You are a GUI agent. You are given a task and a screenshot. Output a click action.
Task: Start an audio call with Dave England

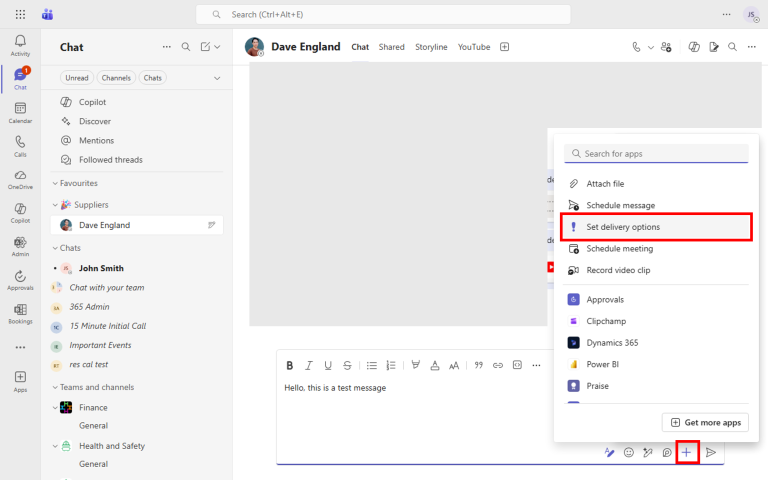coord(636,47)
